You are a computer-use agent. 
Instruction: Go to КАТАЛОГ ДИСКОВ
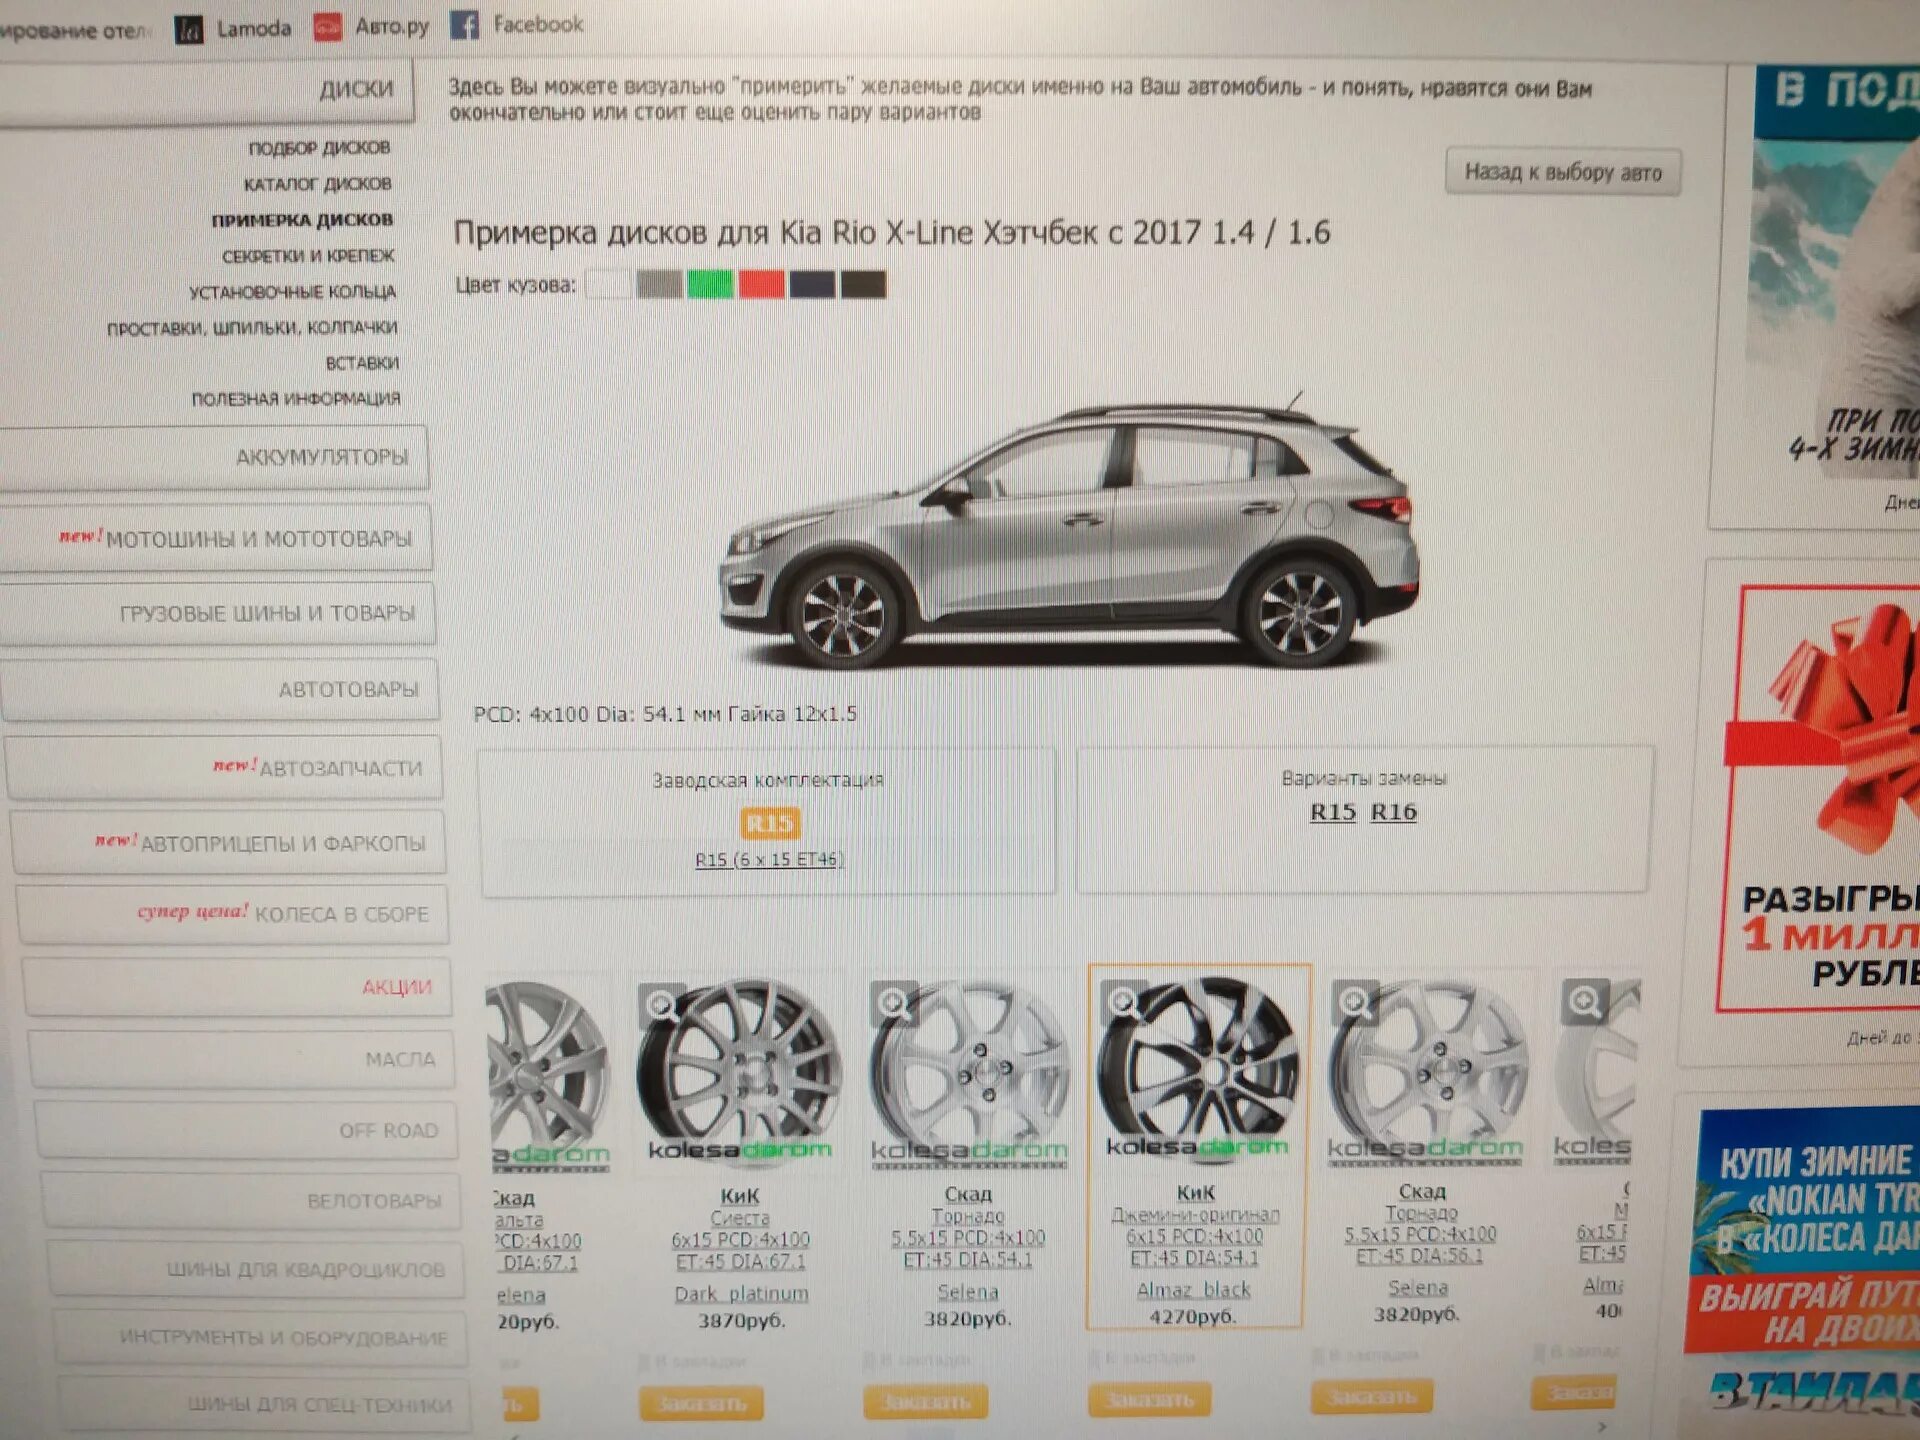coord(317,184)
